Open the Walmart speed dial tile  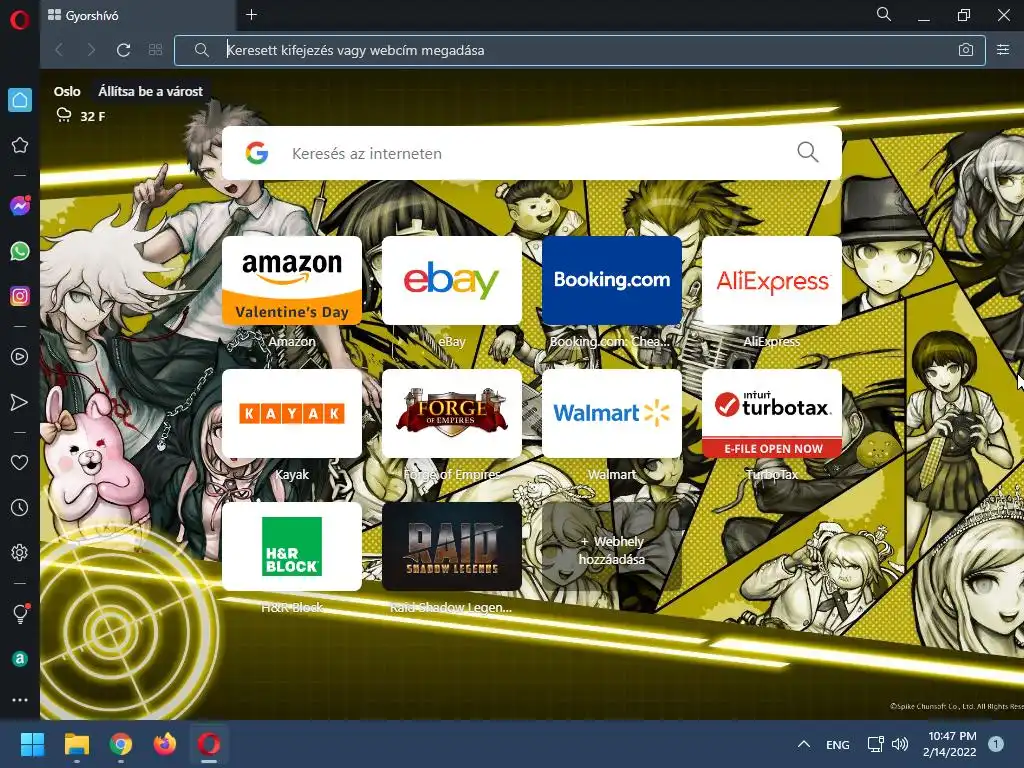(x=612, y=413)
